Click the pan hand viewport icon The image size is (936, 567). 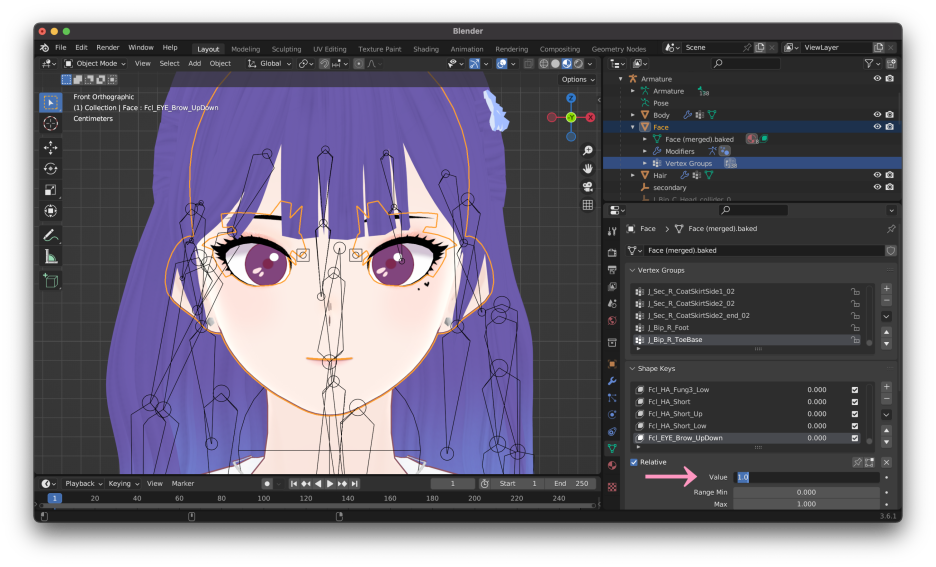(588, 168)
